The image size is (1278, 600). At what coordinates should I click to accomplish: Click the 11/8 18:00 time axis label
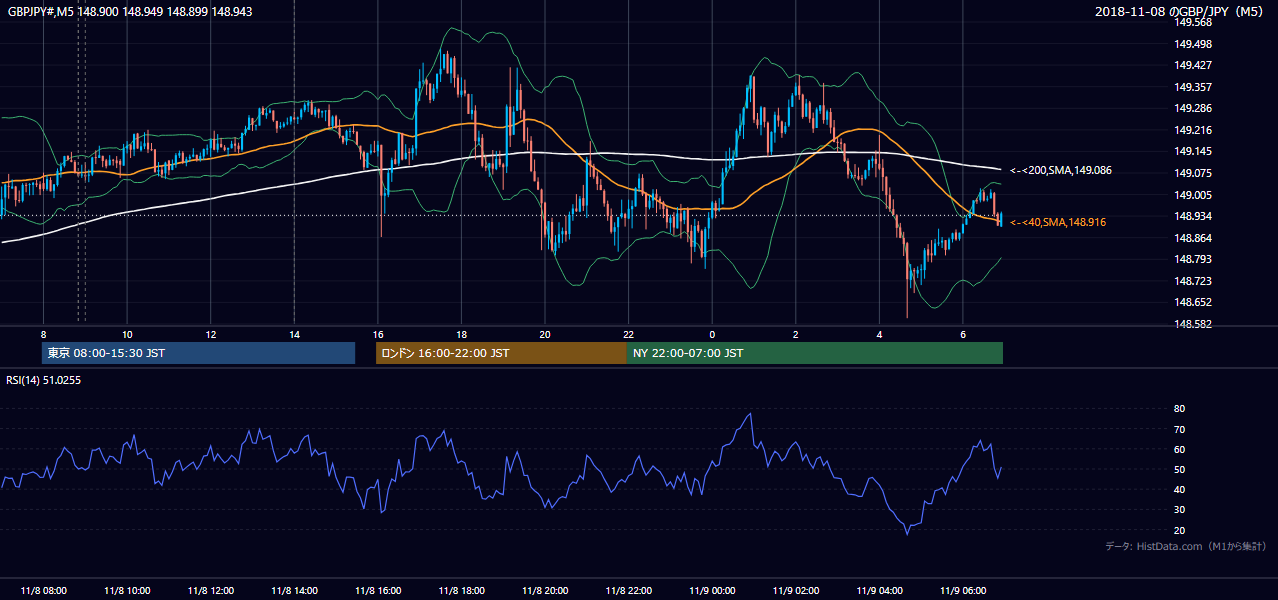pyautogui.click(x=462, y=591)
